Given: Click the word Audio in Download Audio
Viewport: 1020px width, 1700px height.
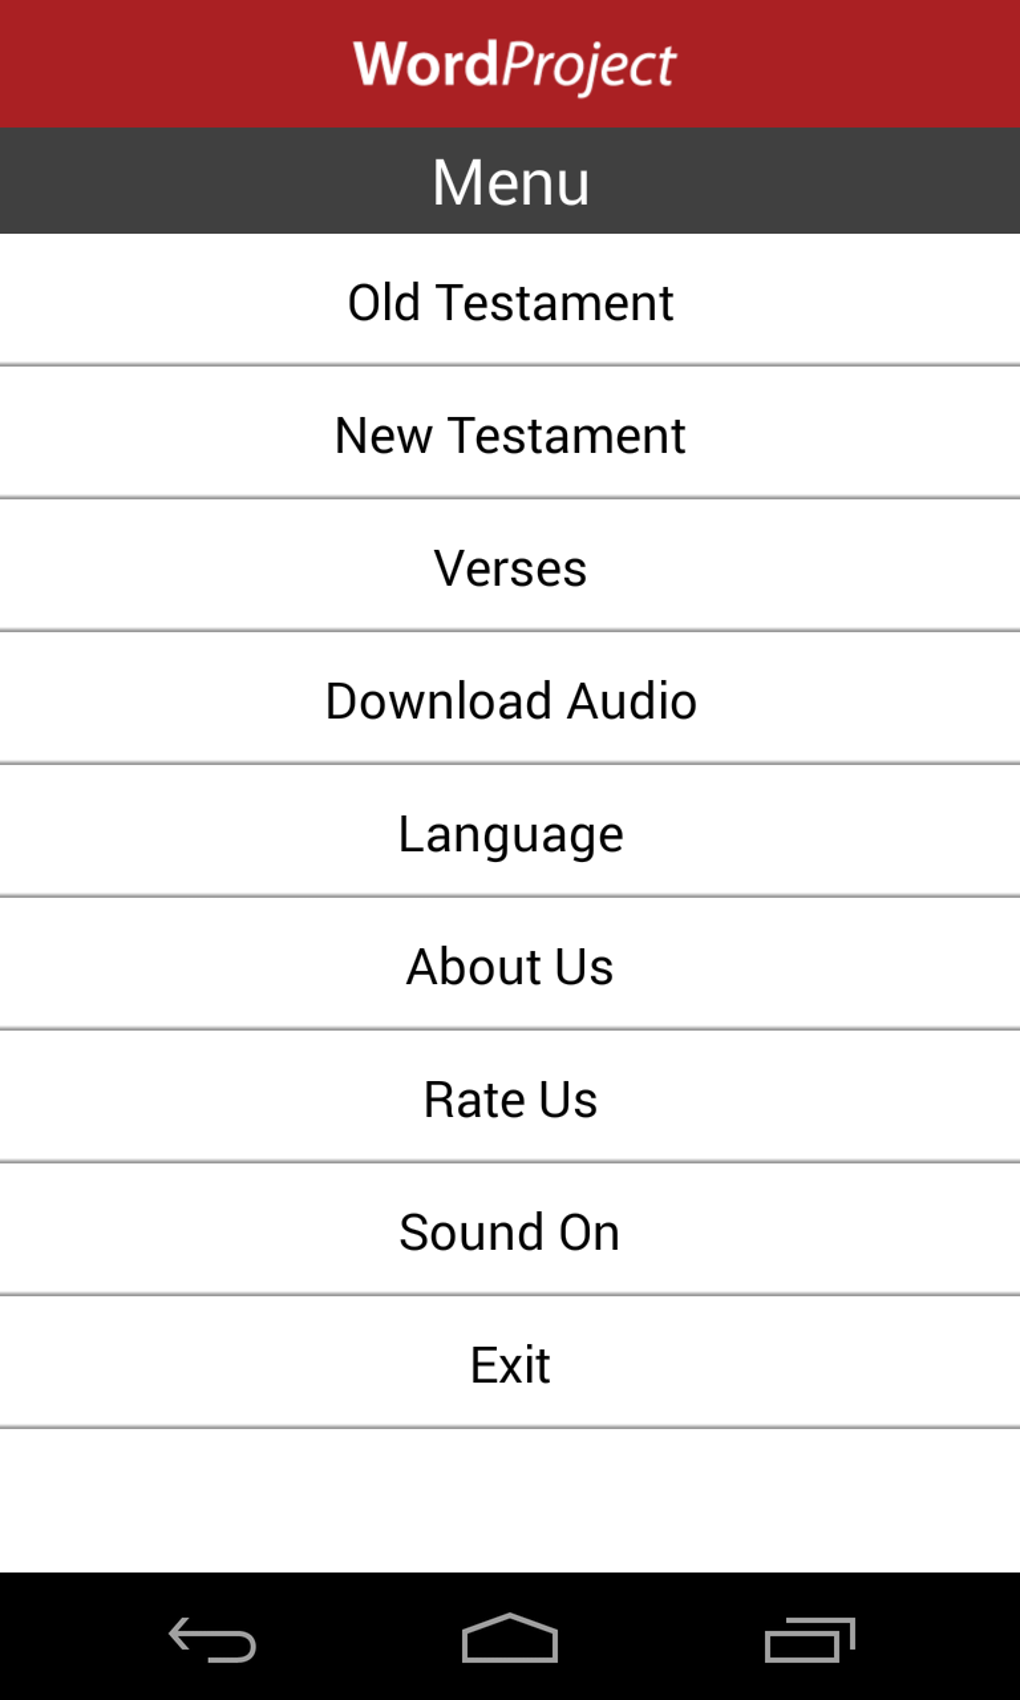Looking at the screenshot, I should 632,701.
